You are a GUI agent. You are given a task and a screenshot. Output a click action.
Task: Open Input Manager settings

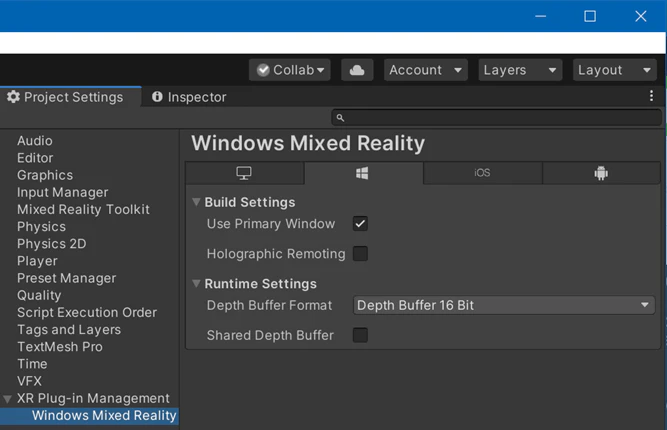[63, 192]
